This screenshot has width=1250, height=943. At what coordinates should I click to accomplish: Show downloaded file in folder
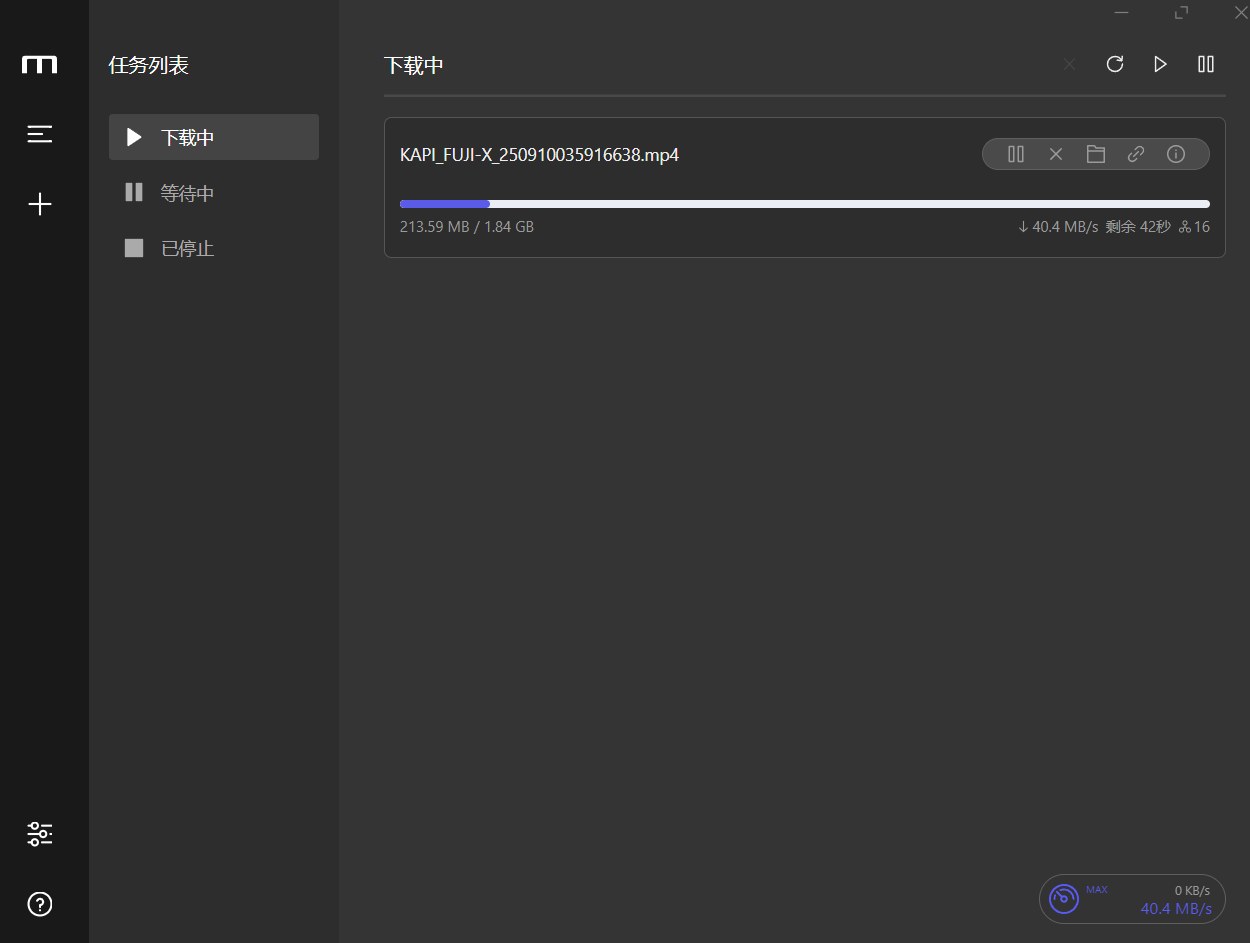(1096, 154)
